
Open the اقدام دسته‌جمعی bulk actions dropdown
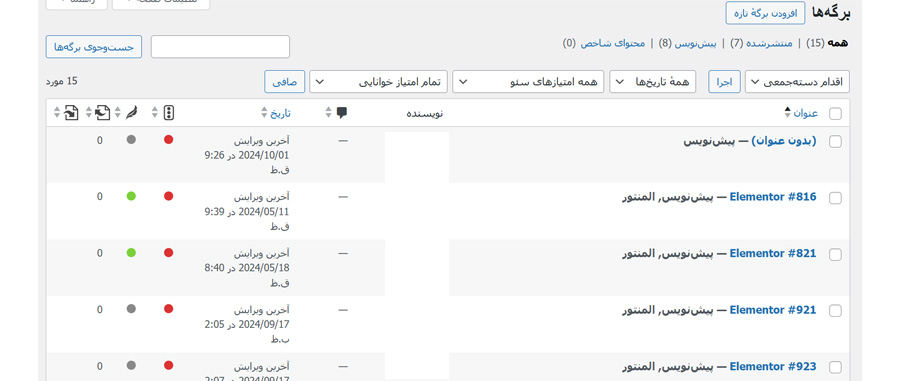pyautogui.click(x=797, y=82)
